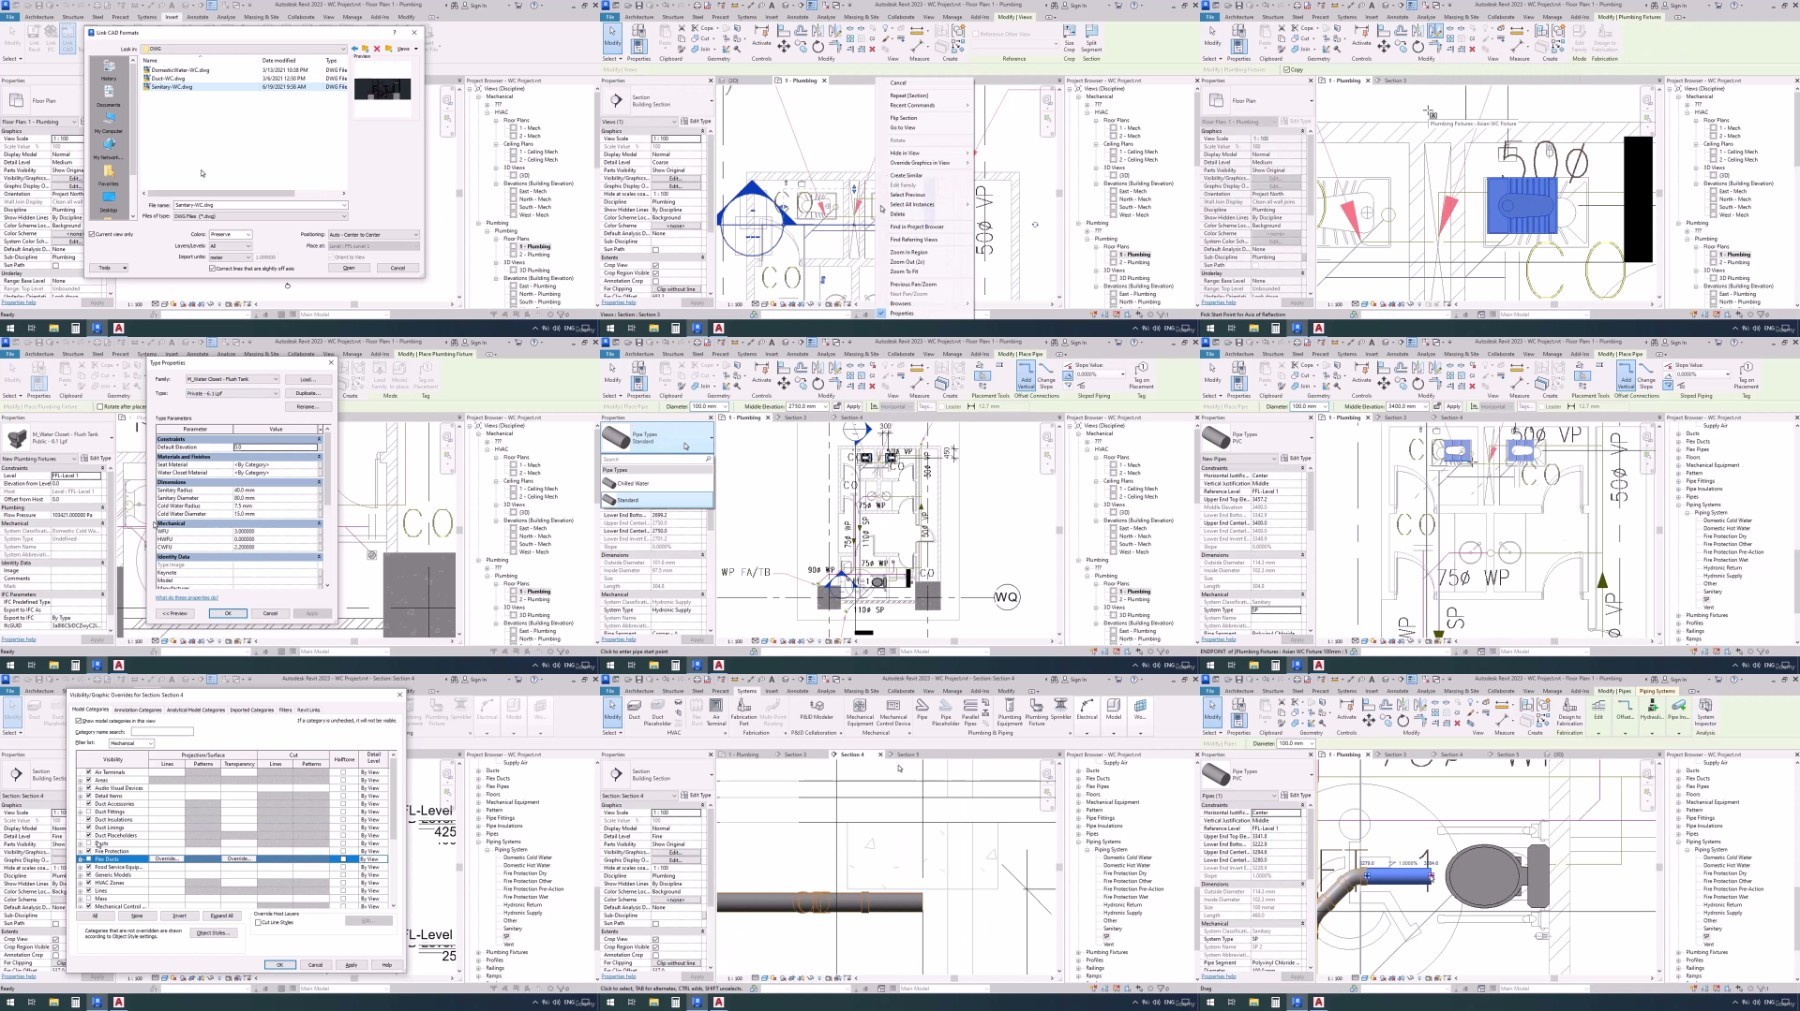Expand the Audio Visual Devices category row
The image size is (1800, 1011).
[x=80, y=788]
